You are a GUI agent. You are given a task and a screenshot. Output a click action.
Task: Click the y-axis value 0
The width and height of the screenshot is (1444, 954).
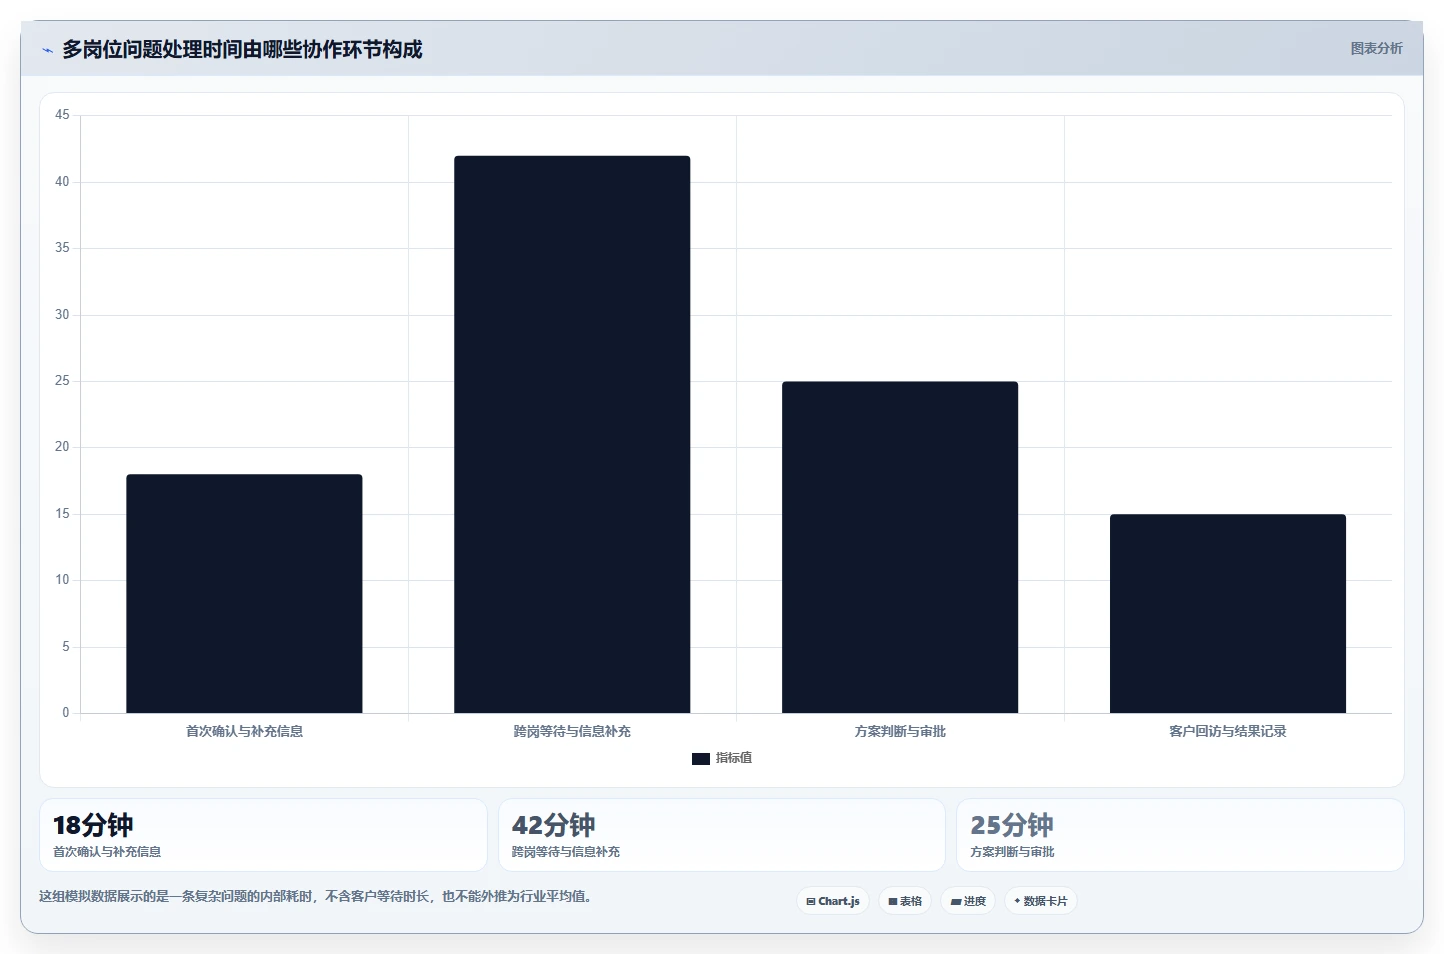point(66,713)
